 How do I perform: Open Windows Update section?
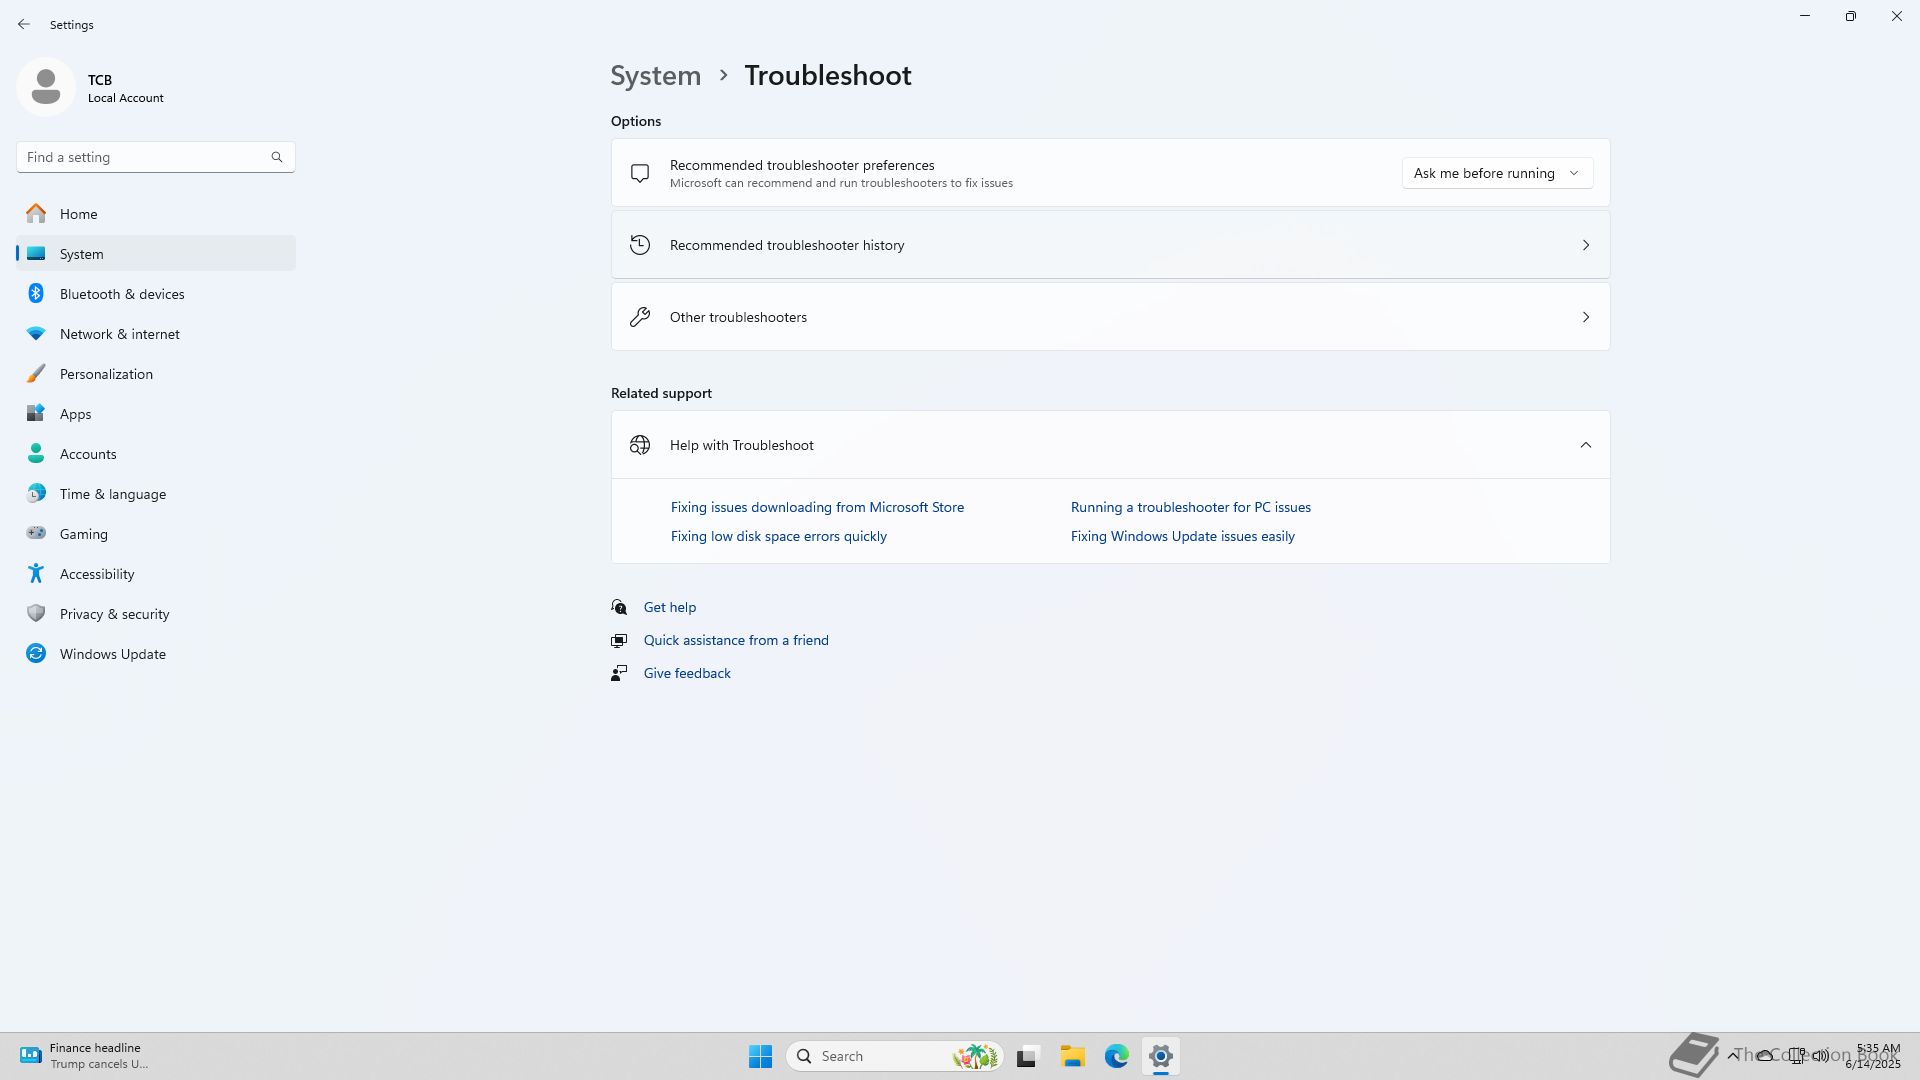(x=112, y=654)
